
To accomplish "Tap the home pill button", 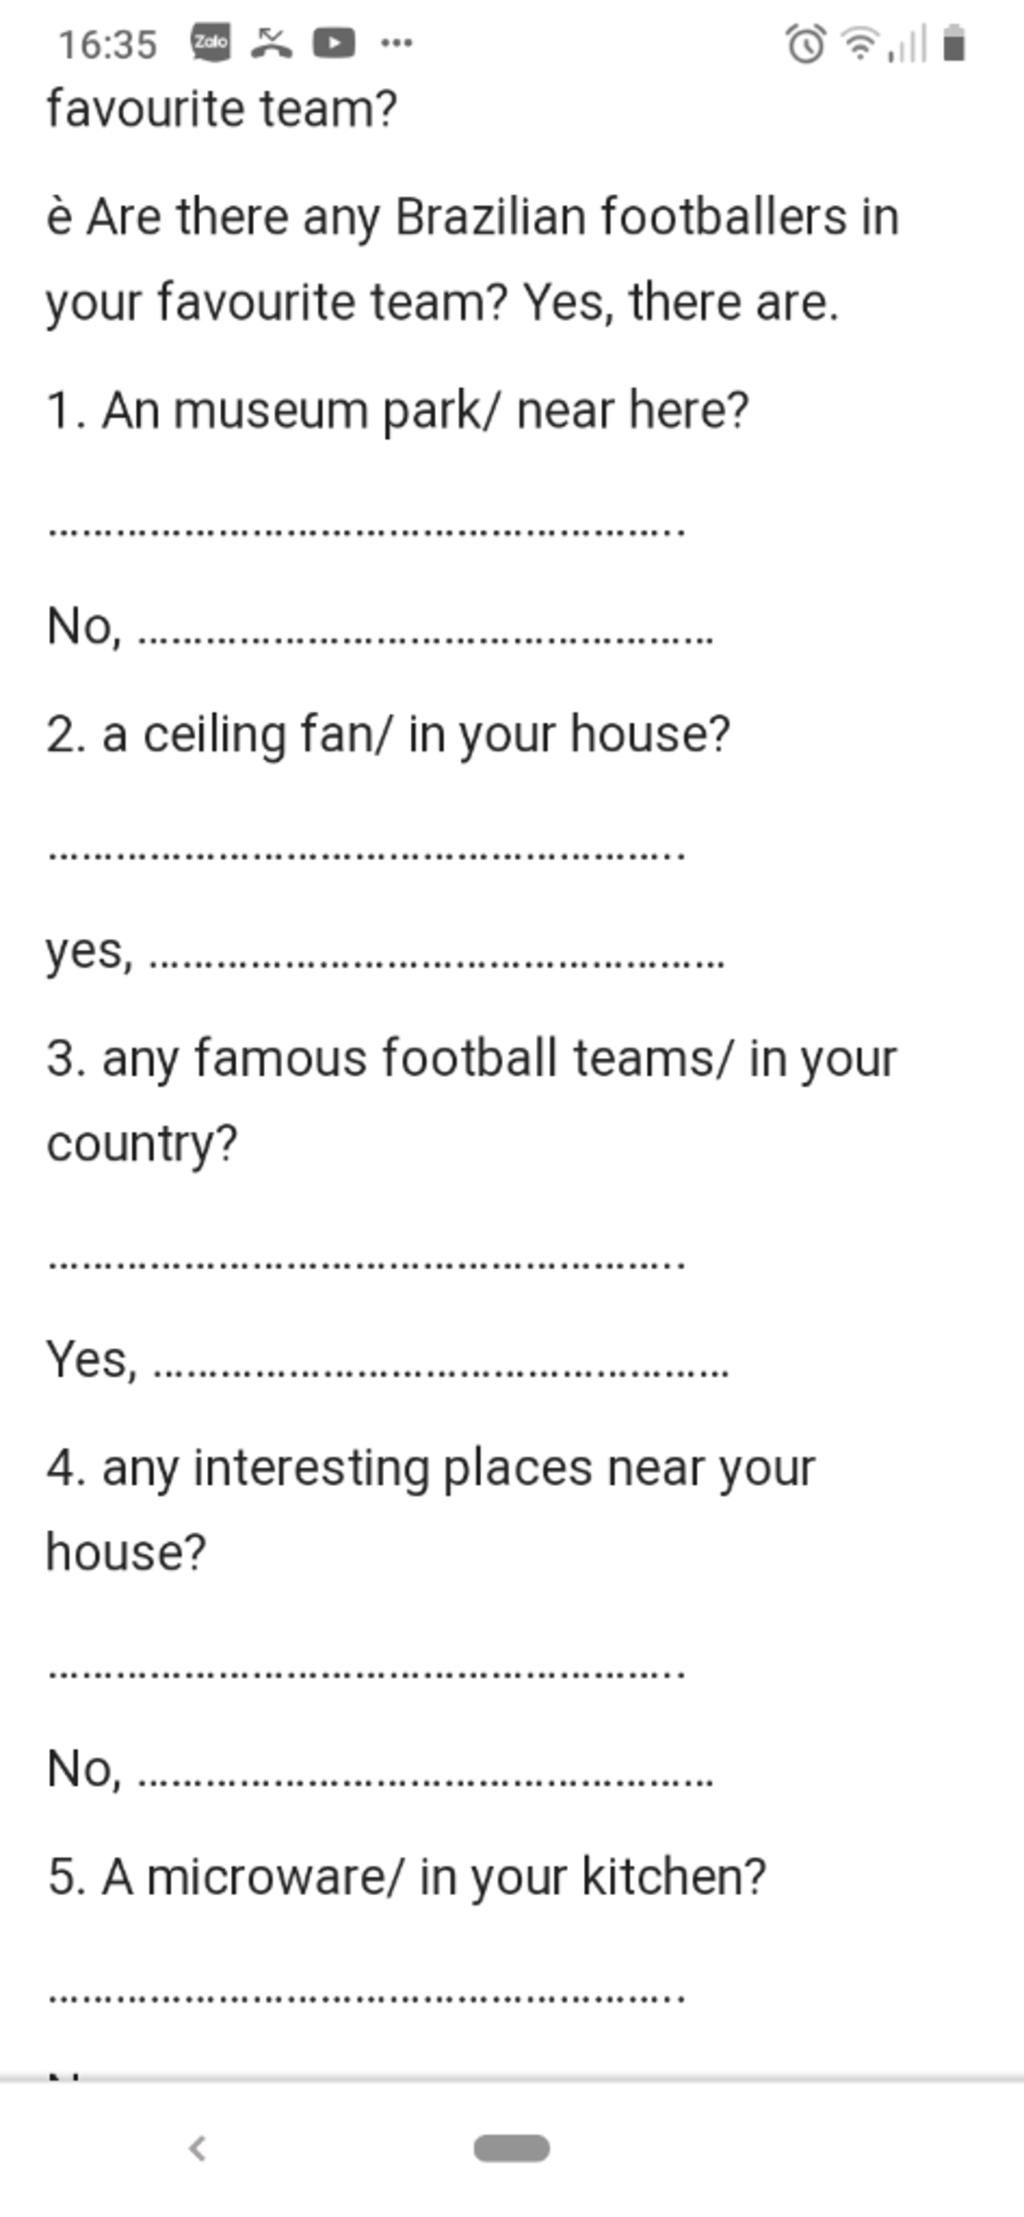I will [x=512, y=2147].
